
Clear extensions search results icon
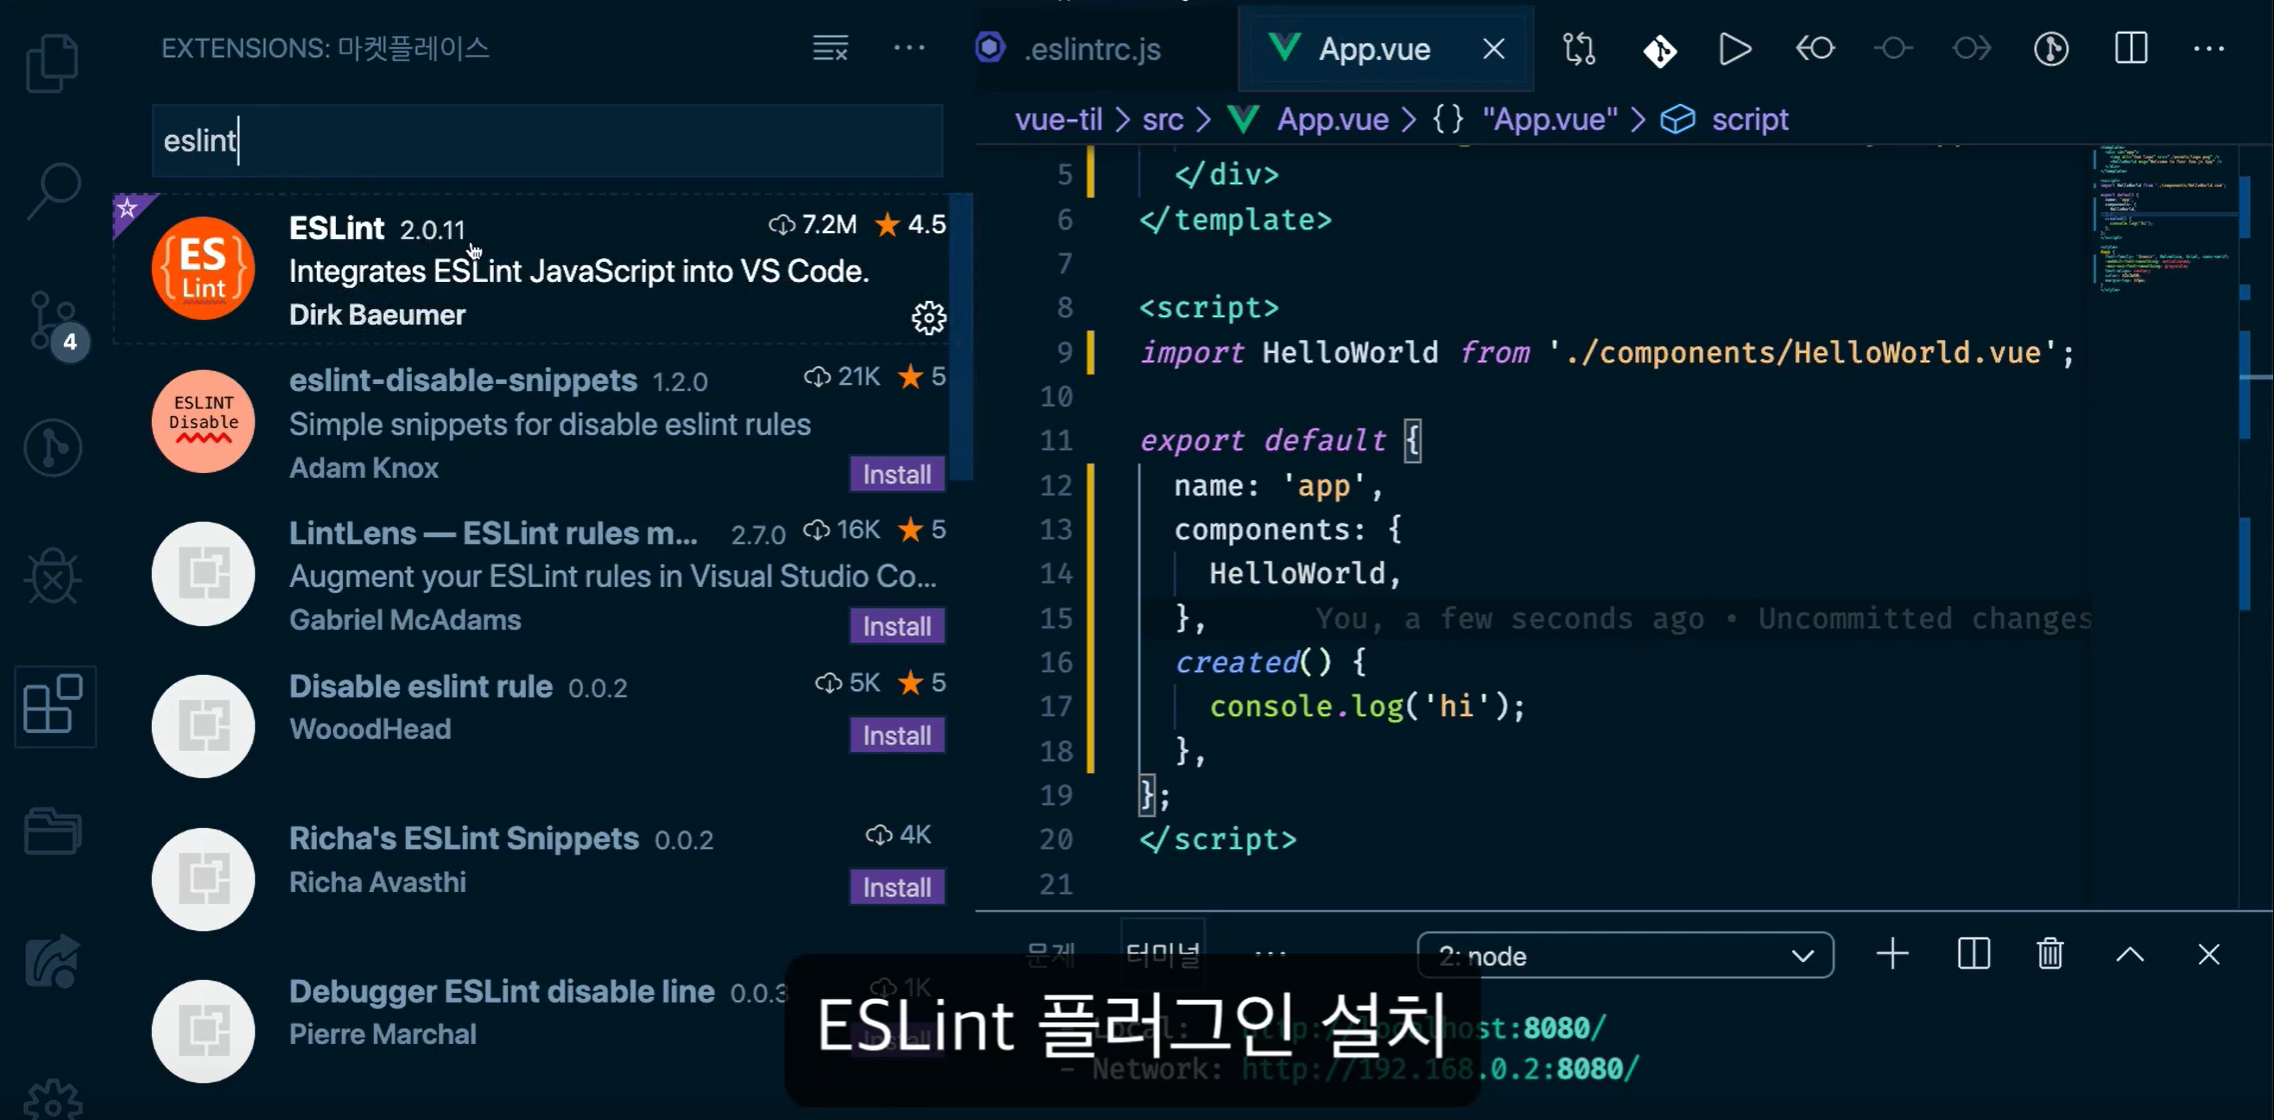coord(830,48)
